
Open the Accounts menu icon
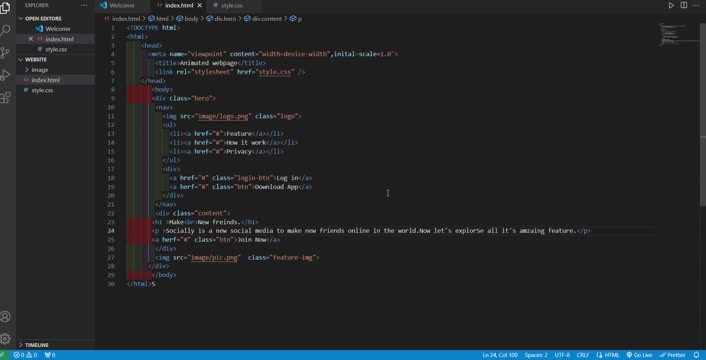[5, 317]
